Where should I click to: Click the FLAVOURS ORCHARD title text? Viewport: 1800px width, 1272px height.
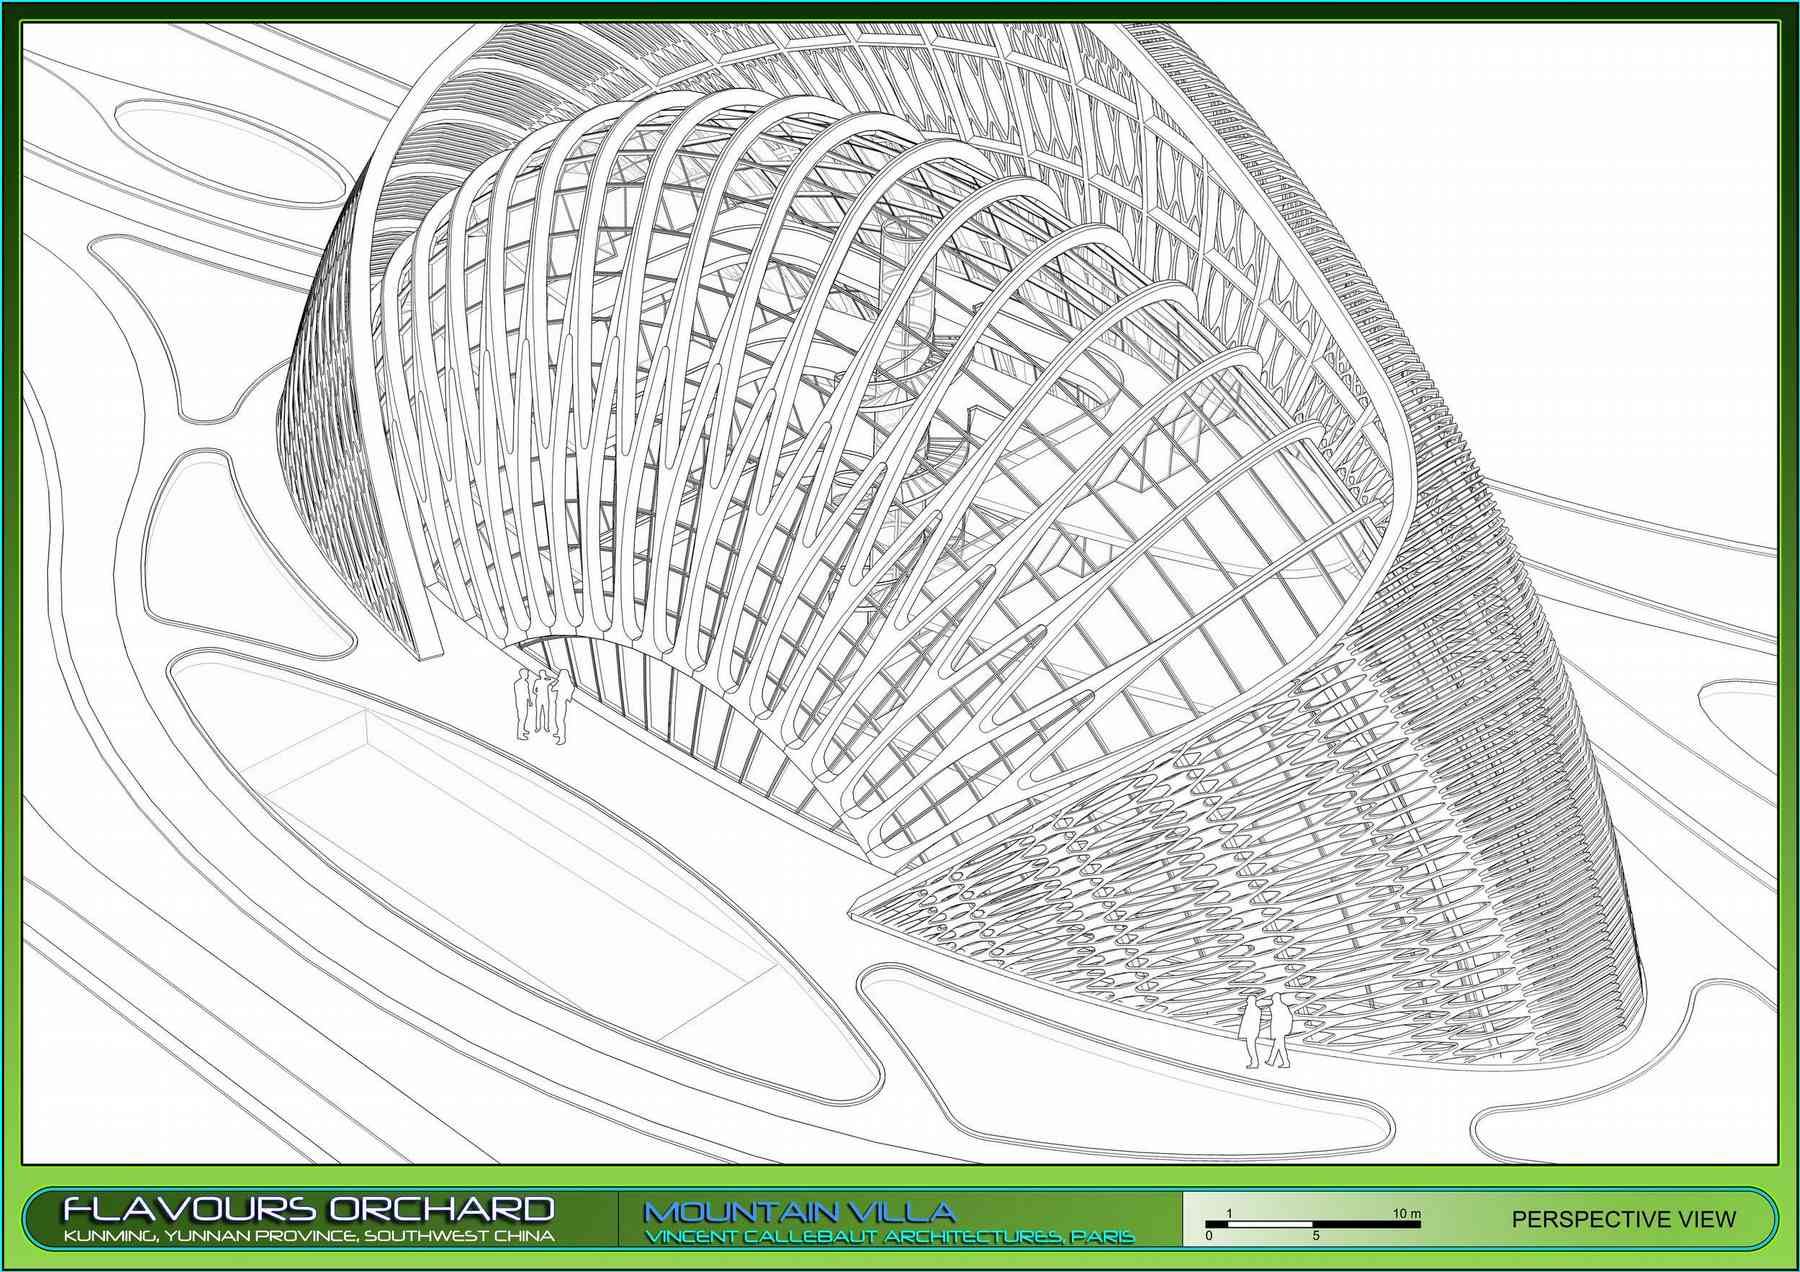tap(308, 1208)
